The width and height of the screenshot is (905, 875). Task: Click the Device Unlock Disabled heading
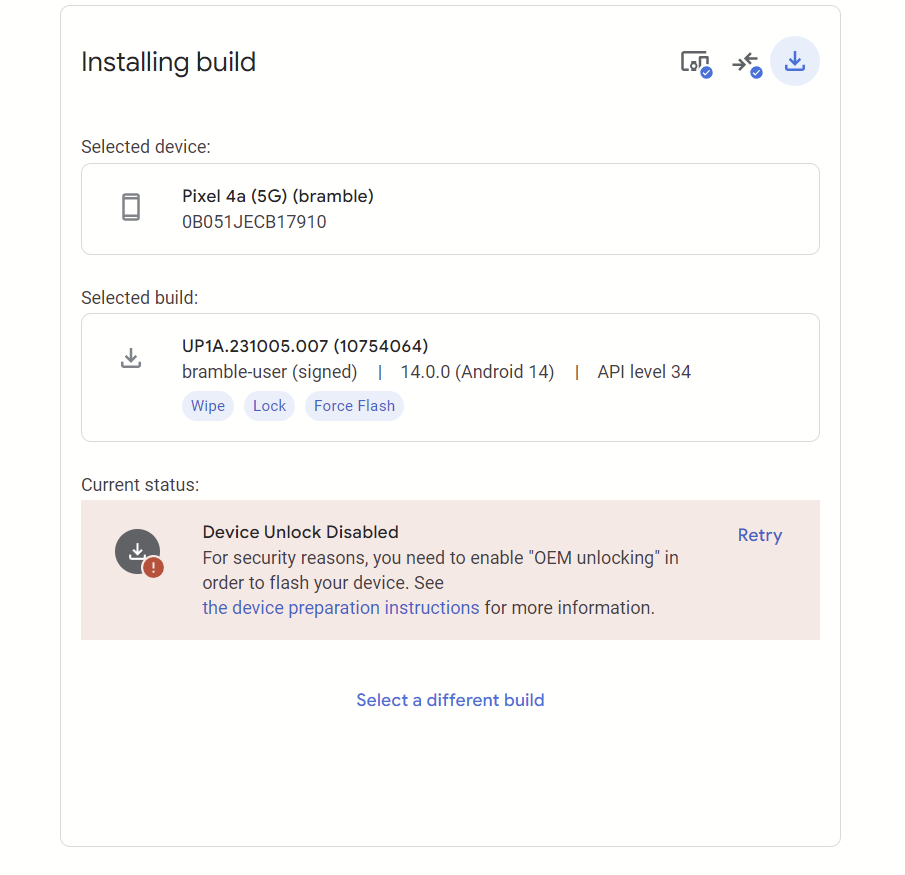[300, 532]
